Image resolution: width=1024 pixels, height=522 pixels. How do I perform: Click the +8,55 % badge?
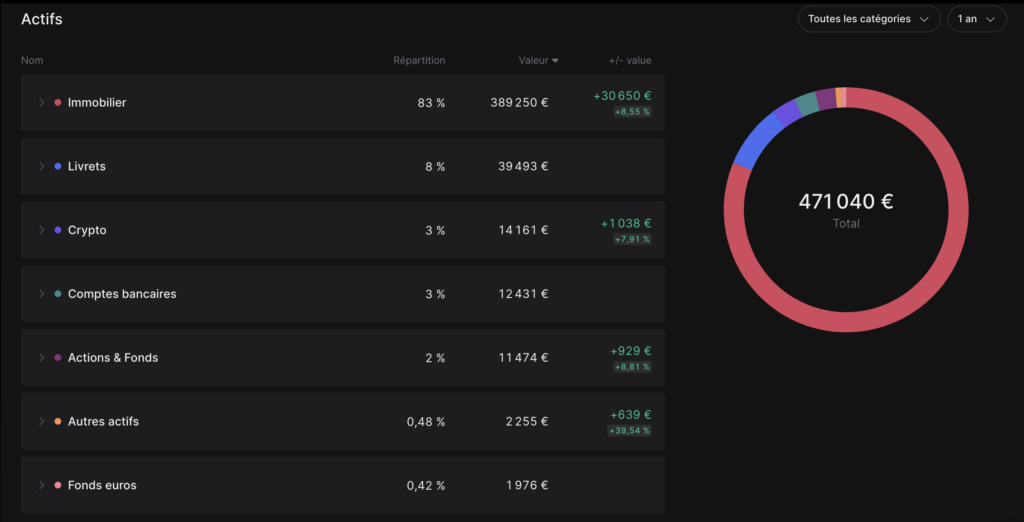tap(632, 112)
